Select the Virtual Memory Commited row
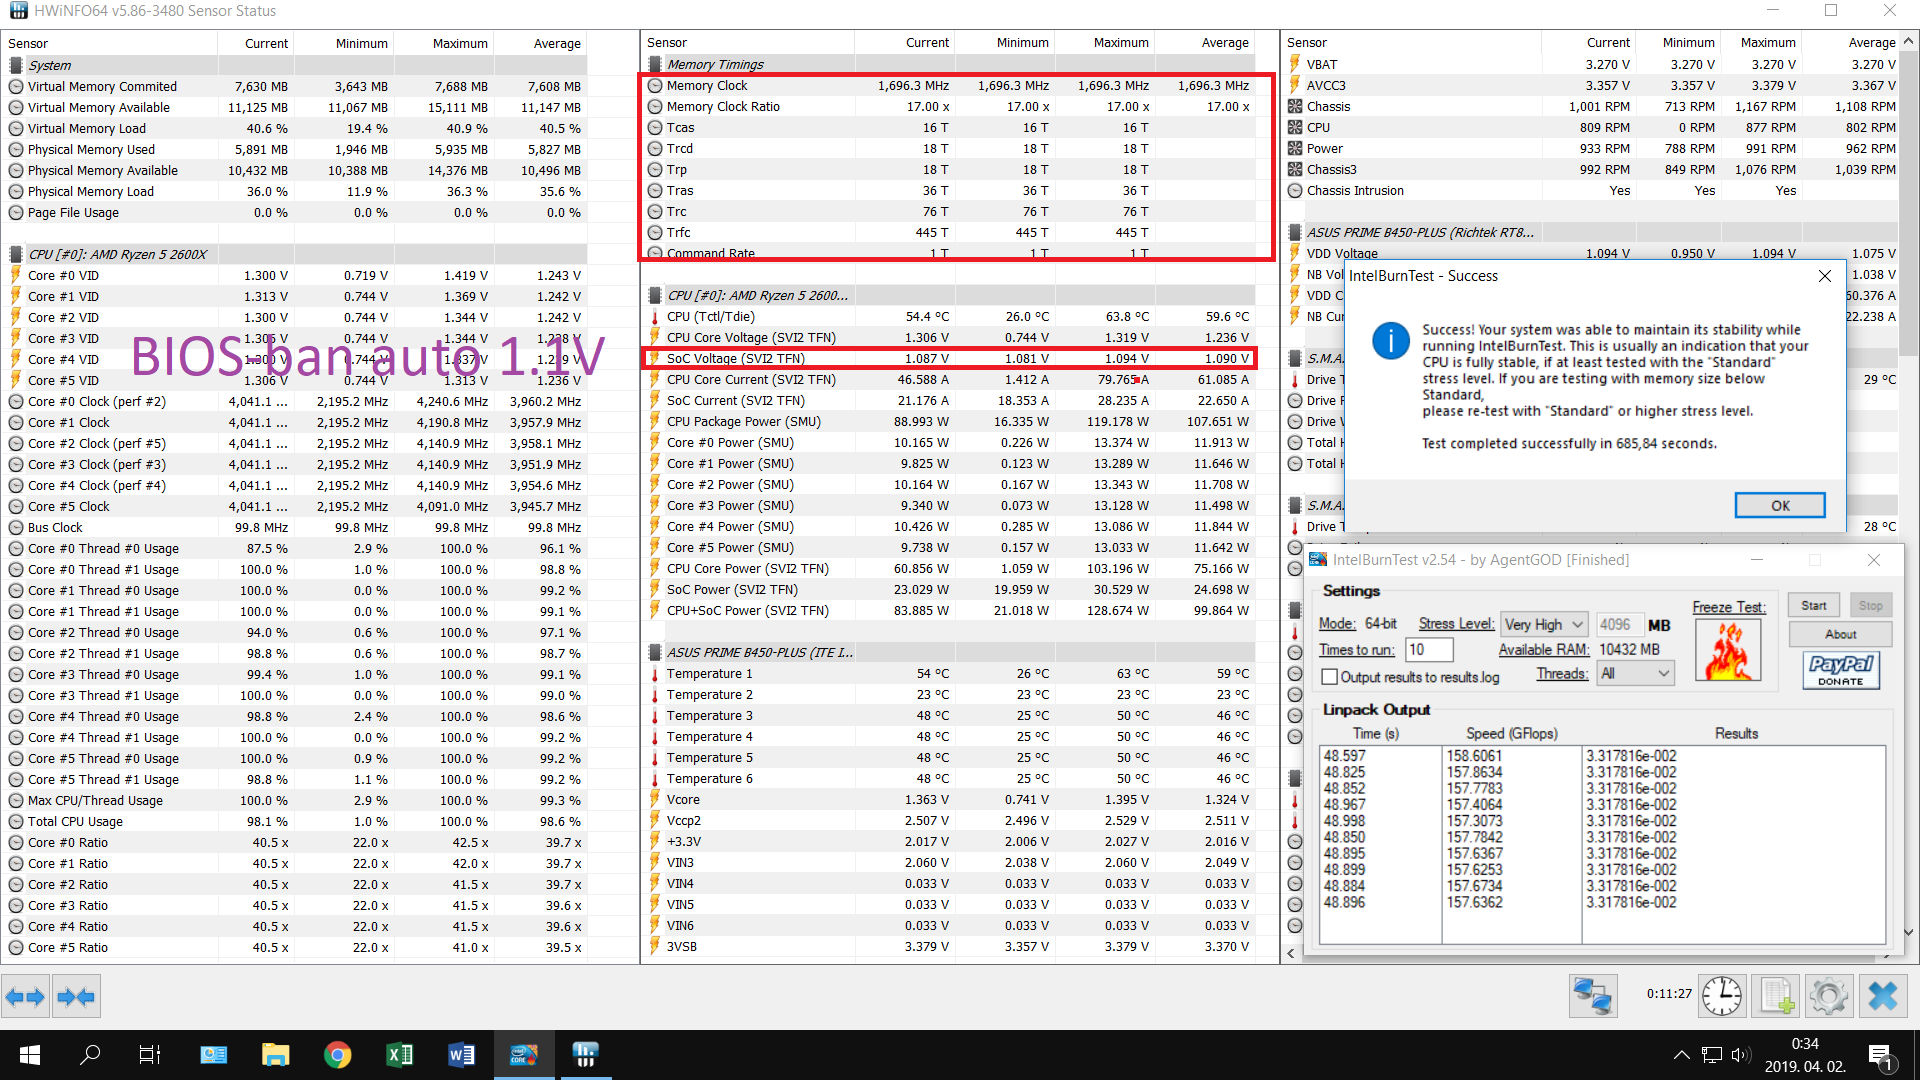The image size is (1920, 1080). tap(297, 86)
